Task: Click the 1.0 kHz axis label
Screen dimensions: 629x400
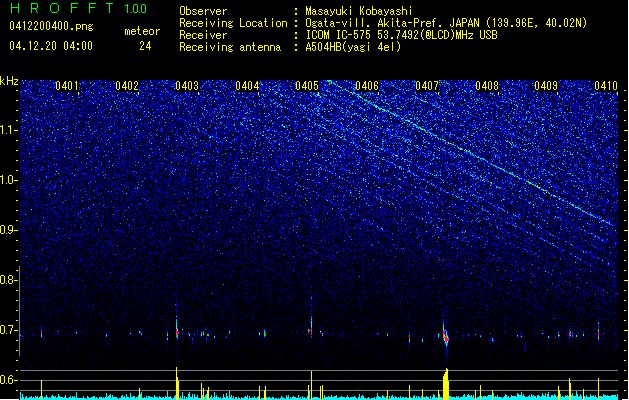Action: point(8,180)
